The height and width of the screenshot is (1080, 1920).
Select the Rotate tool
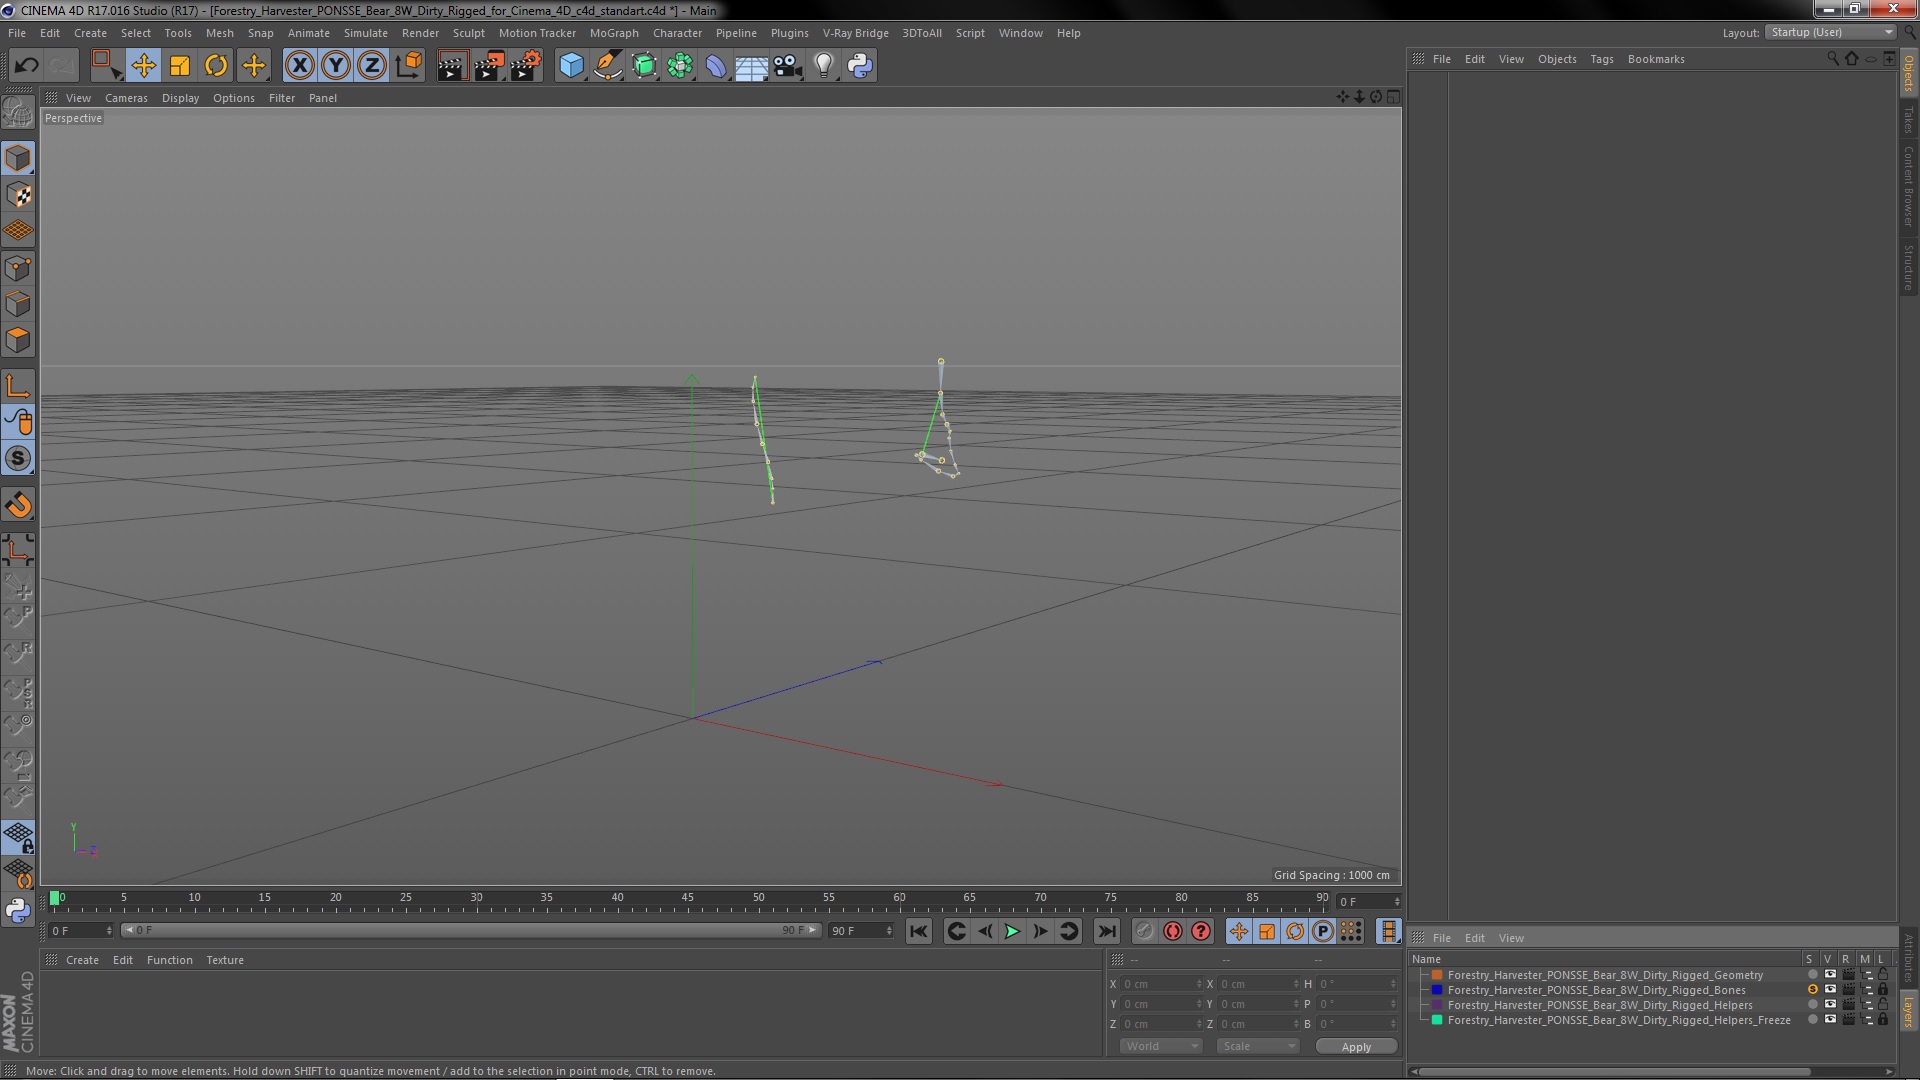[x=216, y=66]
